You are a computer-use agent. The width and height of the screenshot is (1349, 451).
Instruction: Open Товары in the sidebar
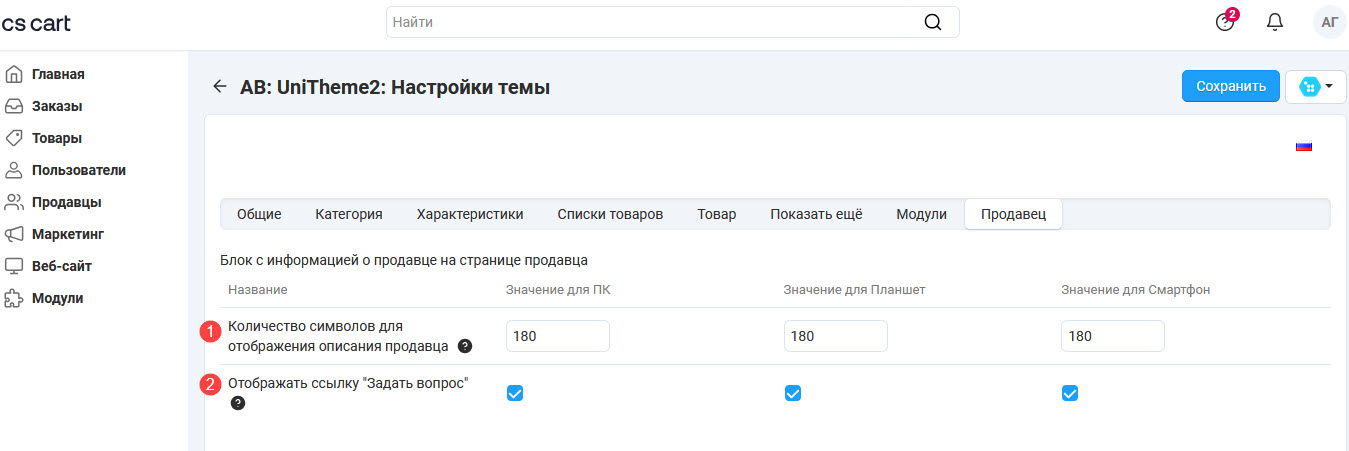click(x=57, y=138)
